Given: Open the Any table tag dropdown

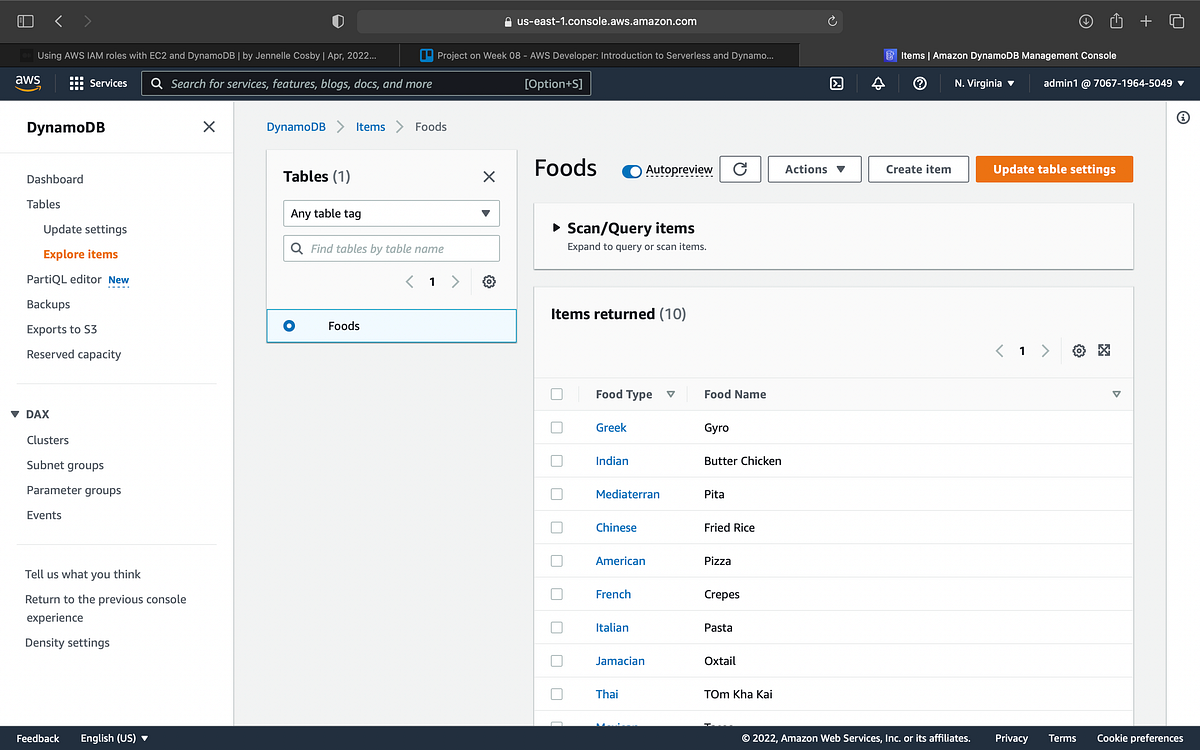Looking at the screenshot, I should [391, 213].
